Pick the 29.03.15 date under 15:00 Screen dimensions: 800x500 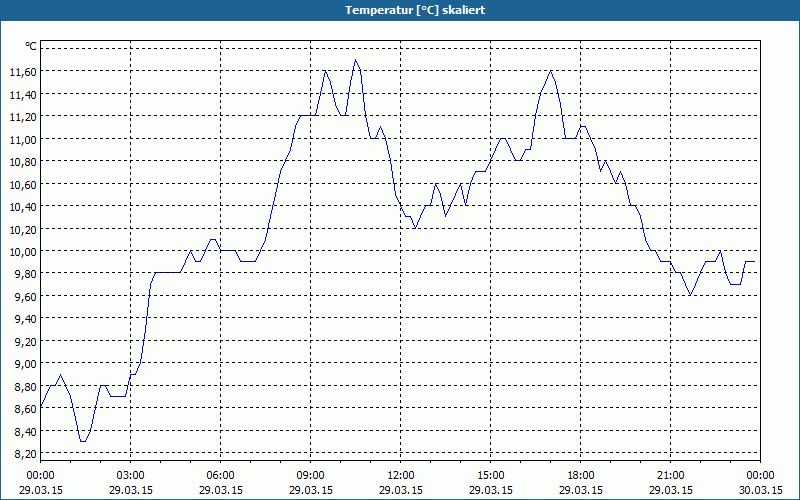(491, 490)
